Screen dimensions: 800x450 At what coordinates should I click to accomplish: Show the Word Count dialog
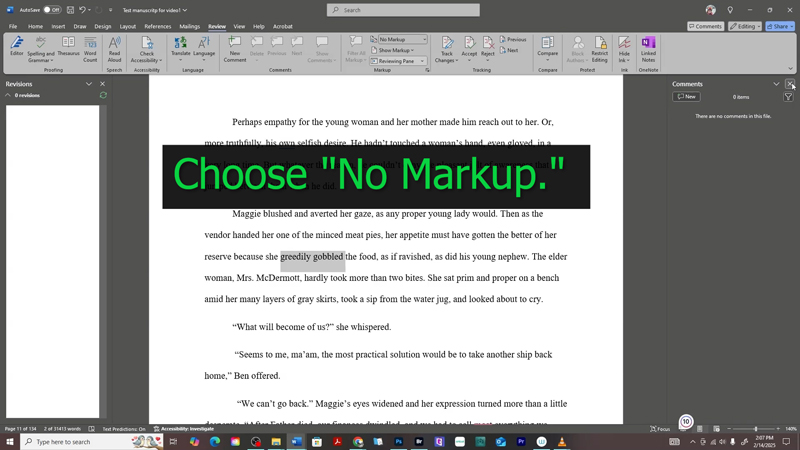pos(90,49)
